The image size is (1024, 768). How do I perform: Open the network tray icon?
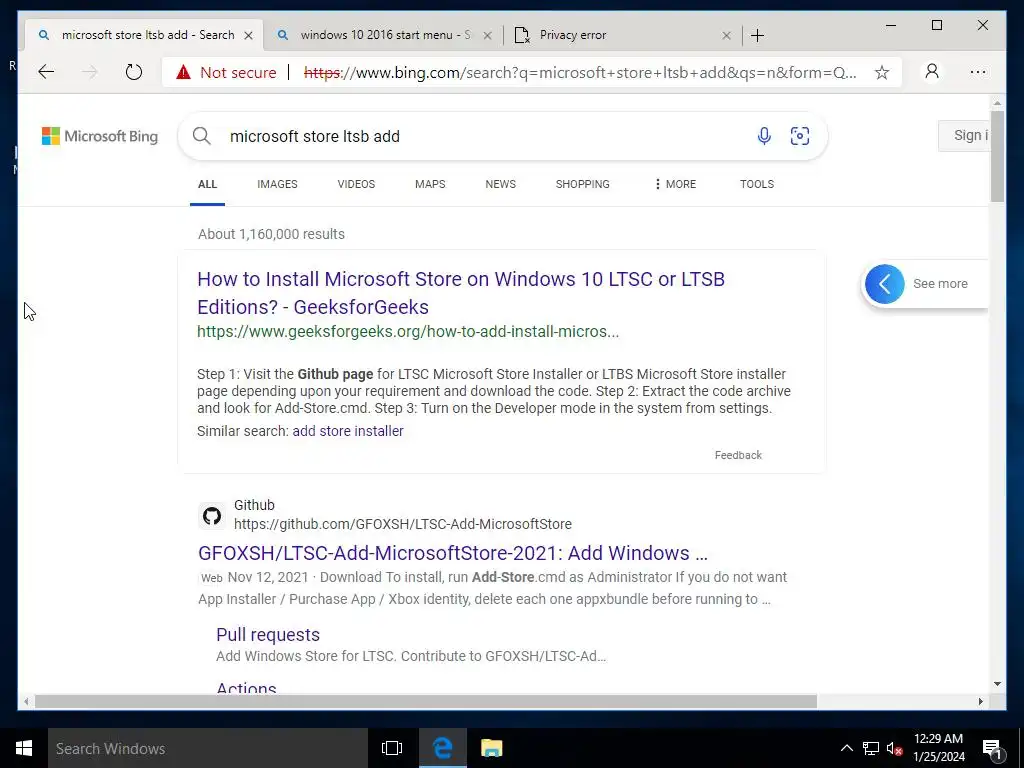tap(871, 748)
